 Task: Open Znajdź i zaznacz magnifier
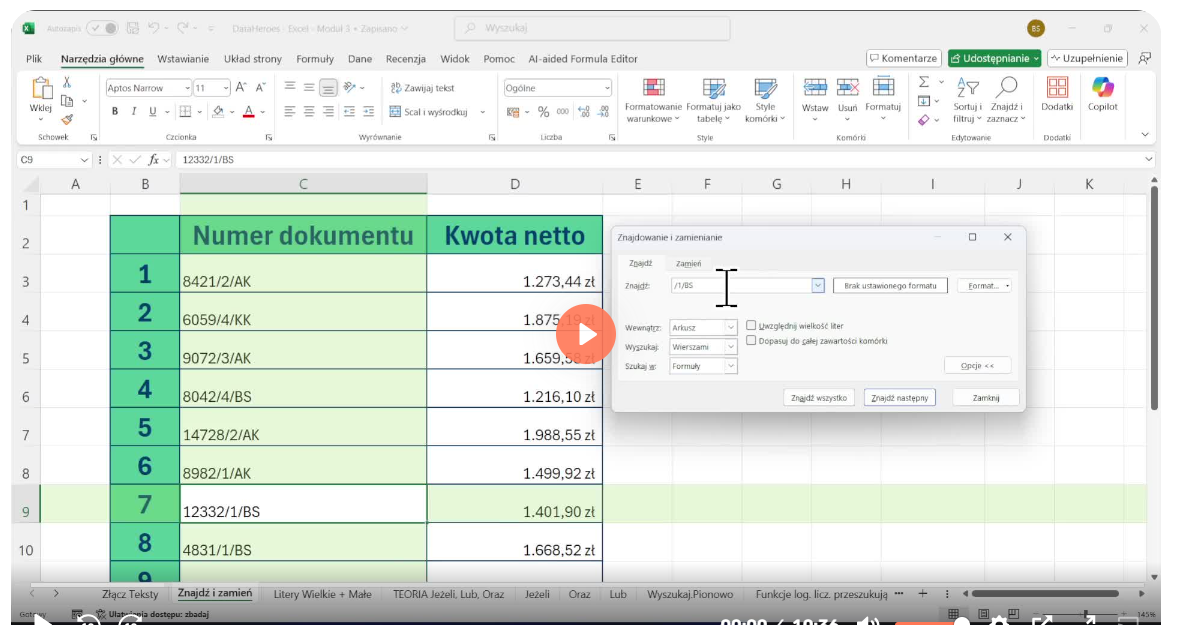pos(1006,100)
